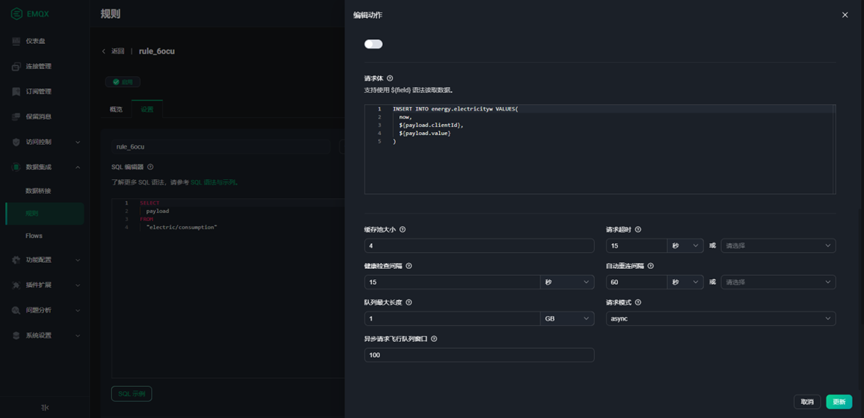Click help icon next to 请求体
Screen dimensions: 864x418
390,78
